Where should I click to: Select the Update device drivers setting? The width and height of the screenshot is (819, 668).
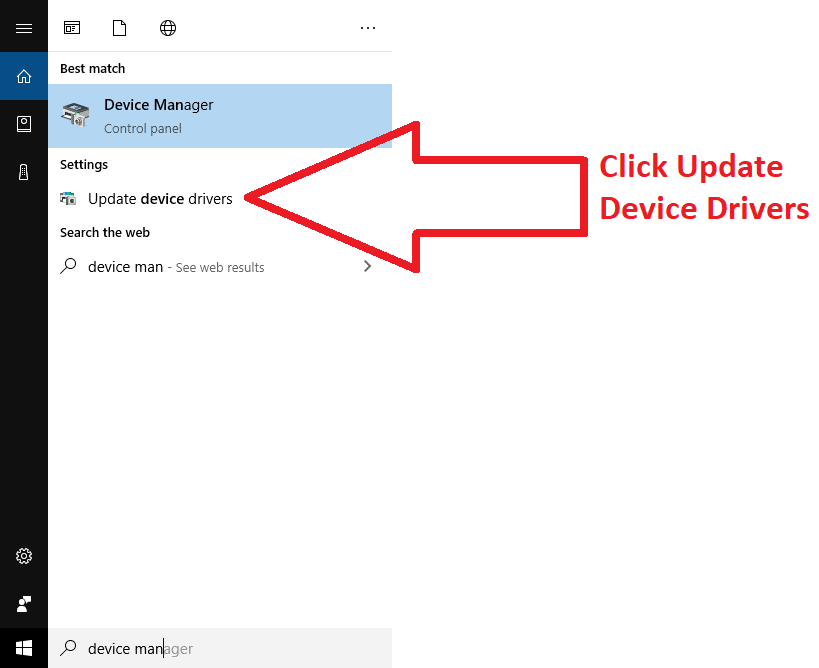tap(160, 199)
